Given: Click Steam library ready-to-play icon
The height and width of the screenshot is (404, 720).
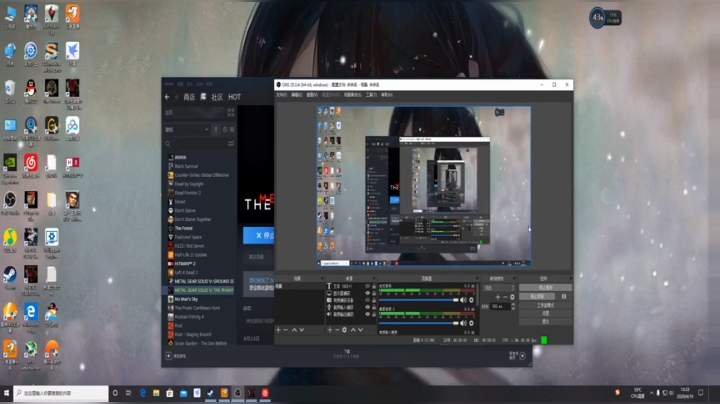Looking at the screenshot, I should 232,129.
